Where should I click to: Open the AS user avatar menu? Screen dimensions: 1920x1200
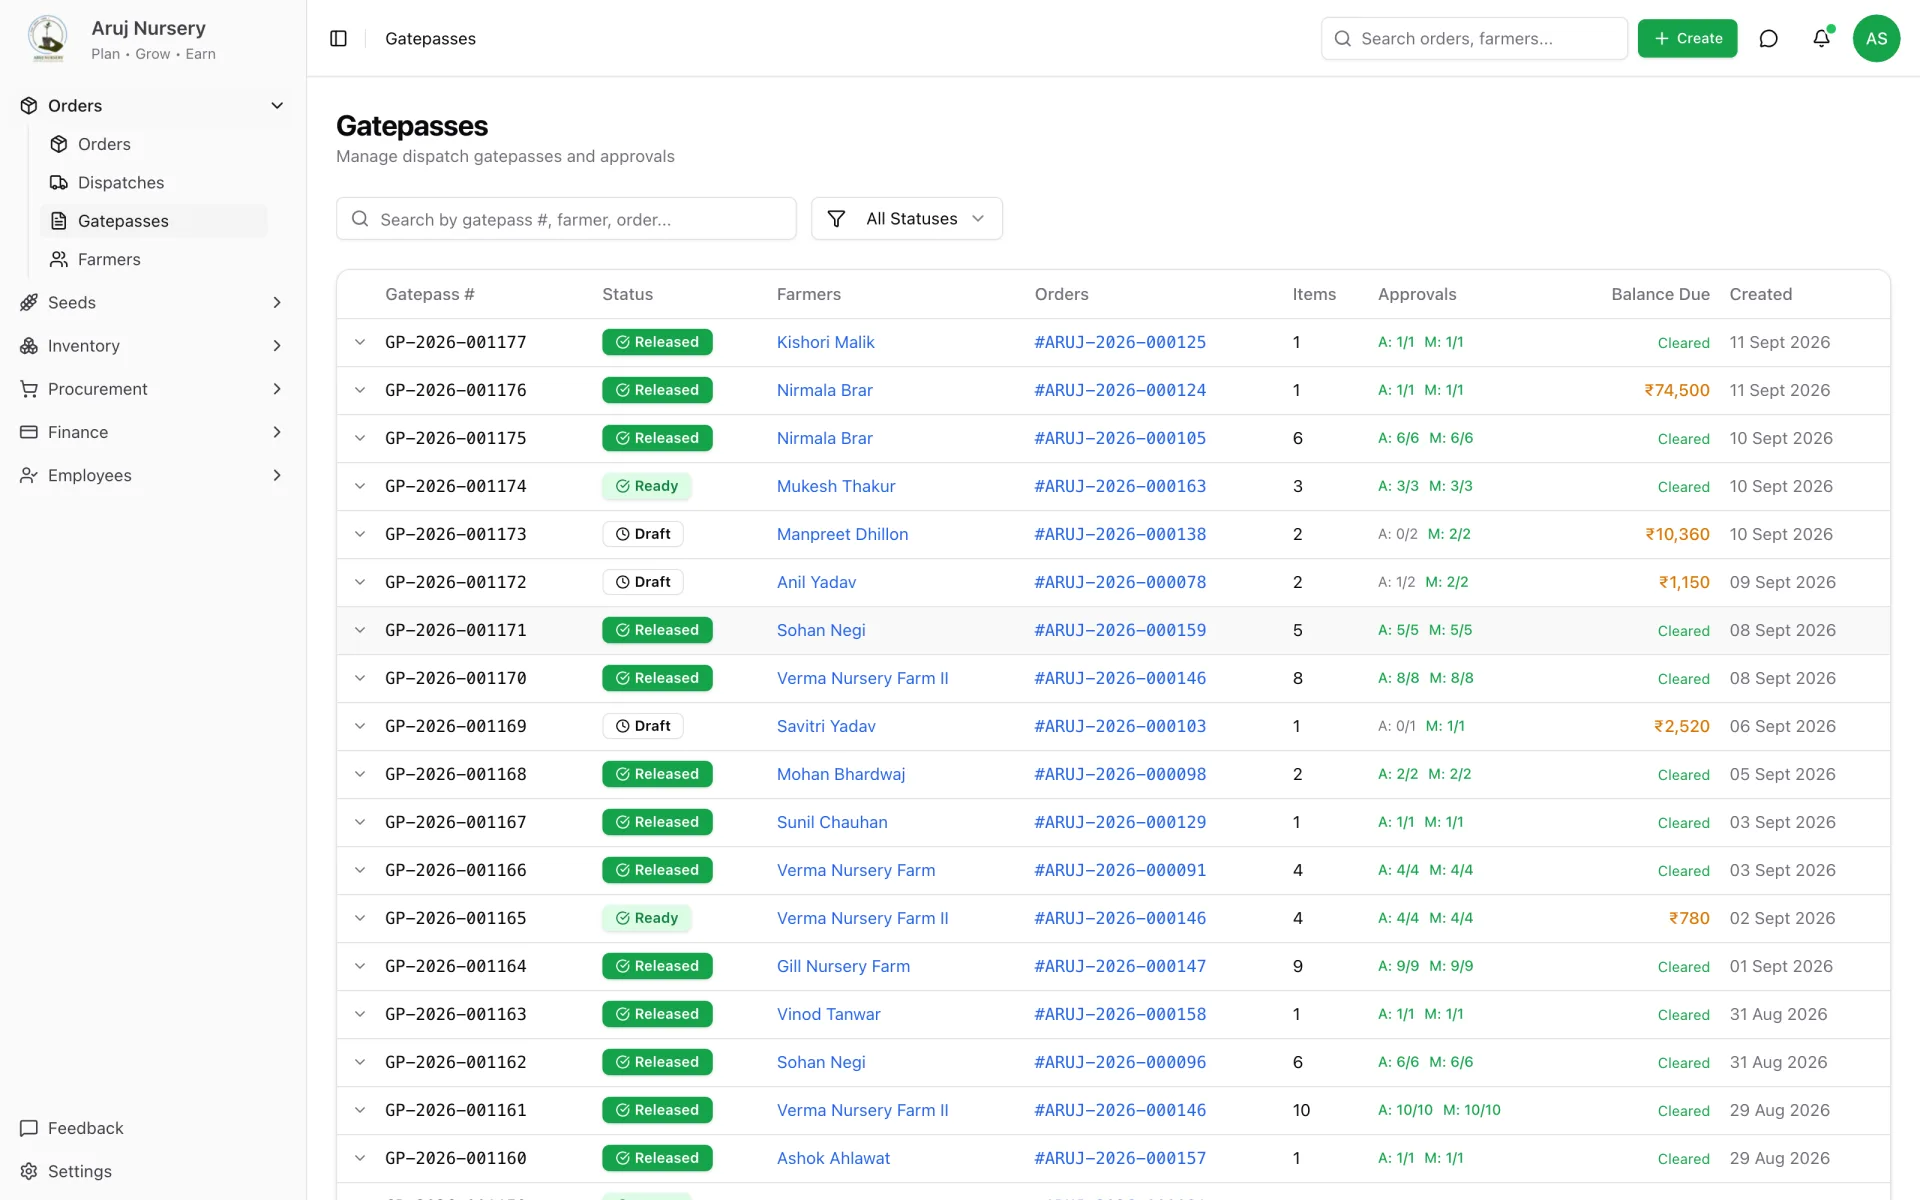click(1876, 38)
